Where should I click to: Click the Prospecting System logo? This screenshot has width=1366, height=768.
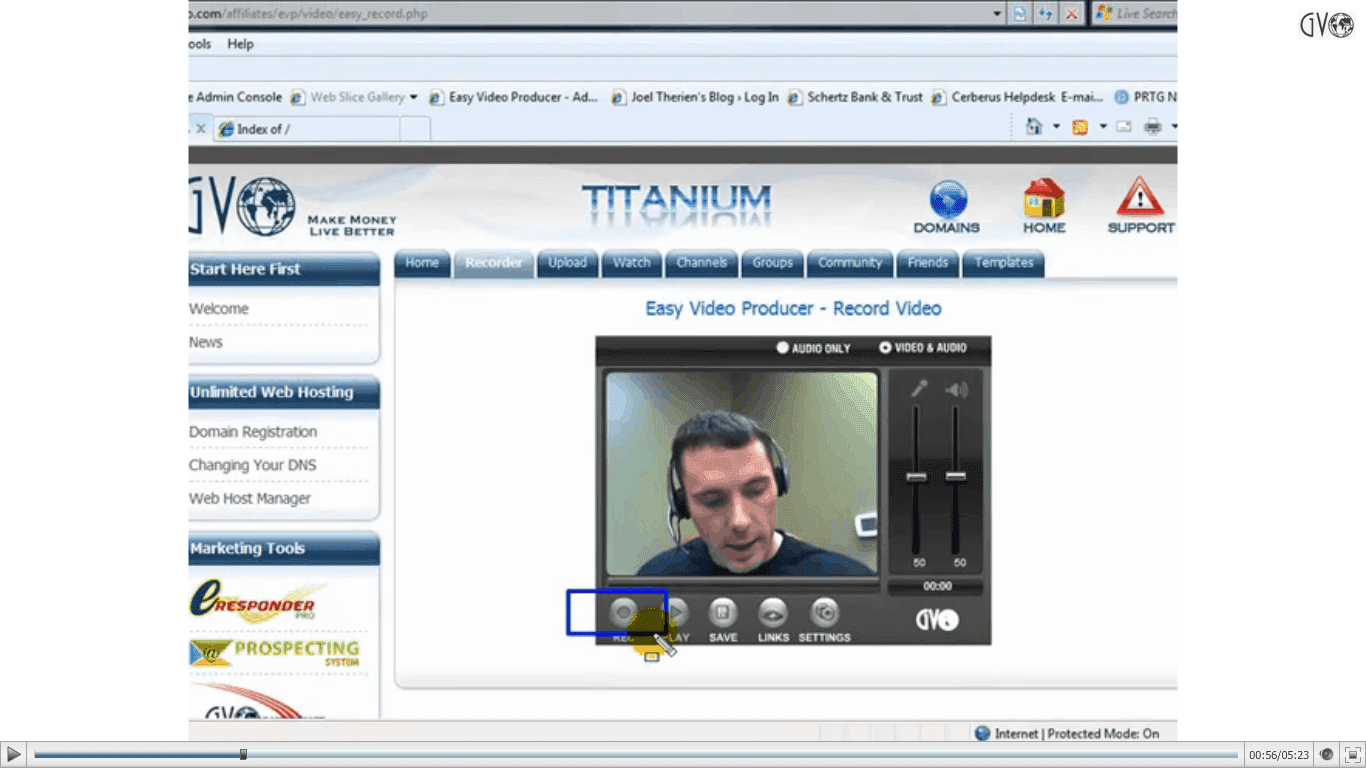coord(275,654)
